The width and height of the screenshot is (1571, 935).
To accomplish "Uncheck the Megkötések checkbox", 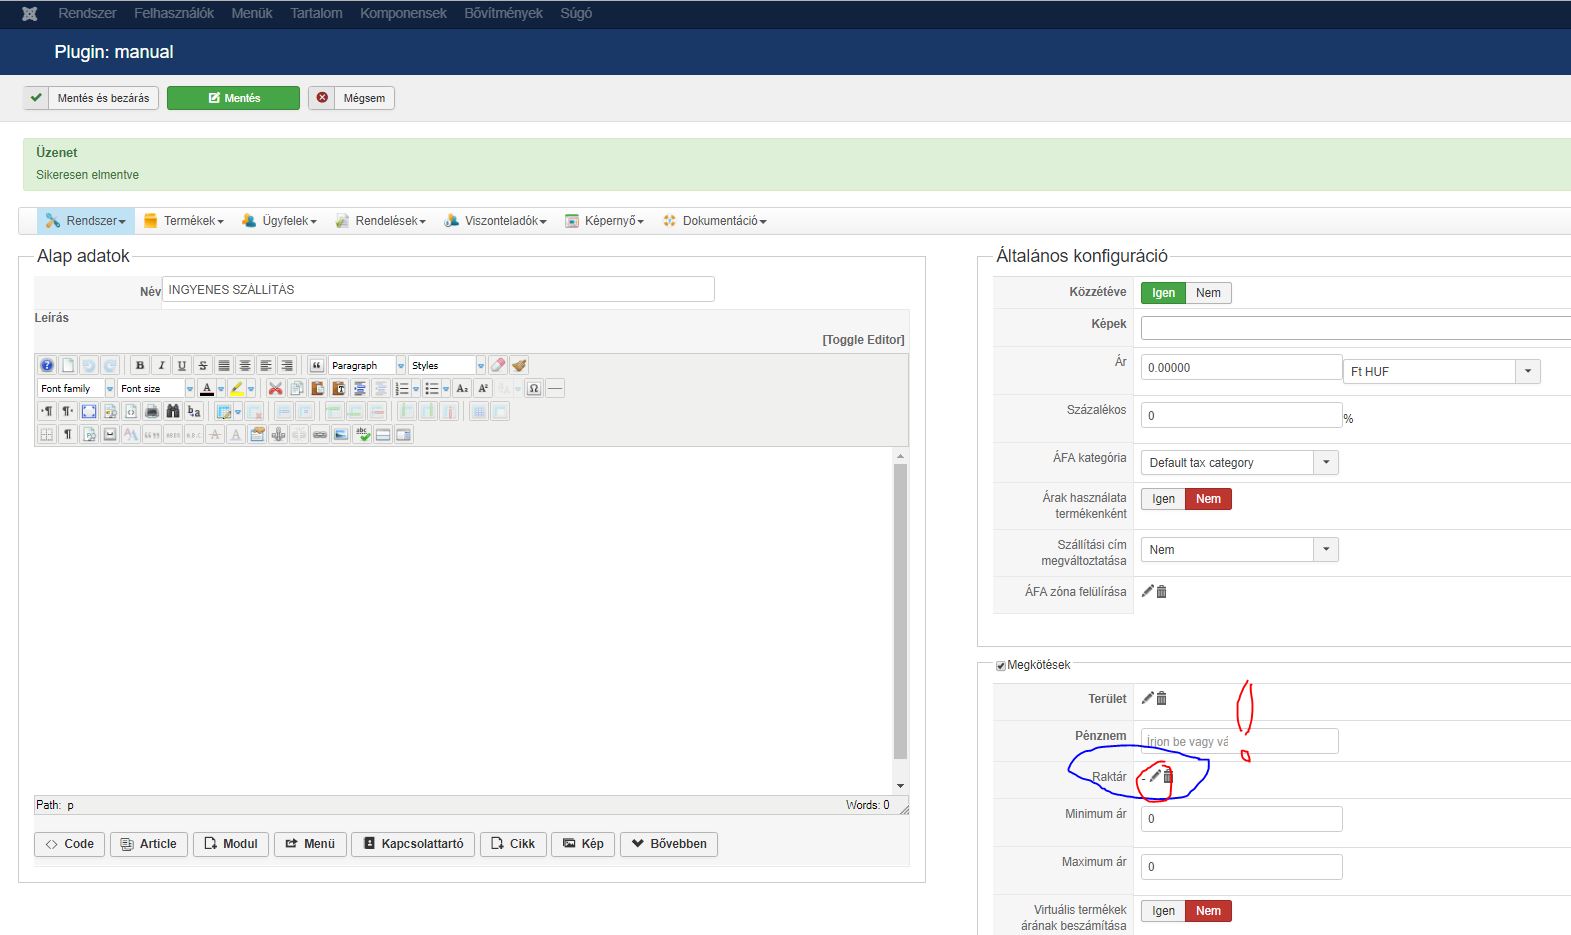I will click(x=1001, y=666).
